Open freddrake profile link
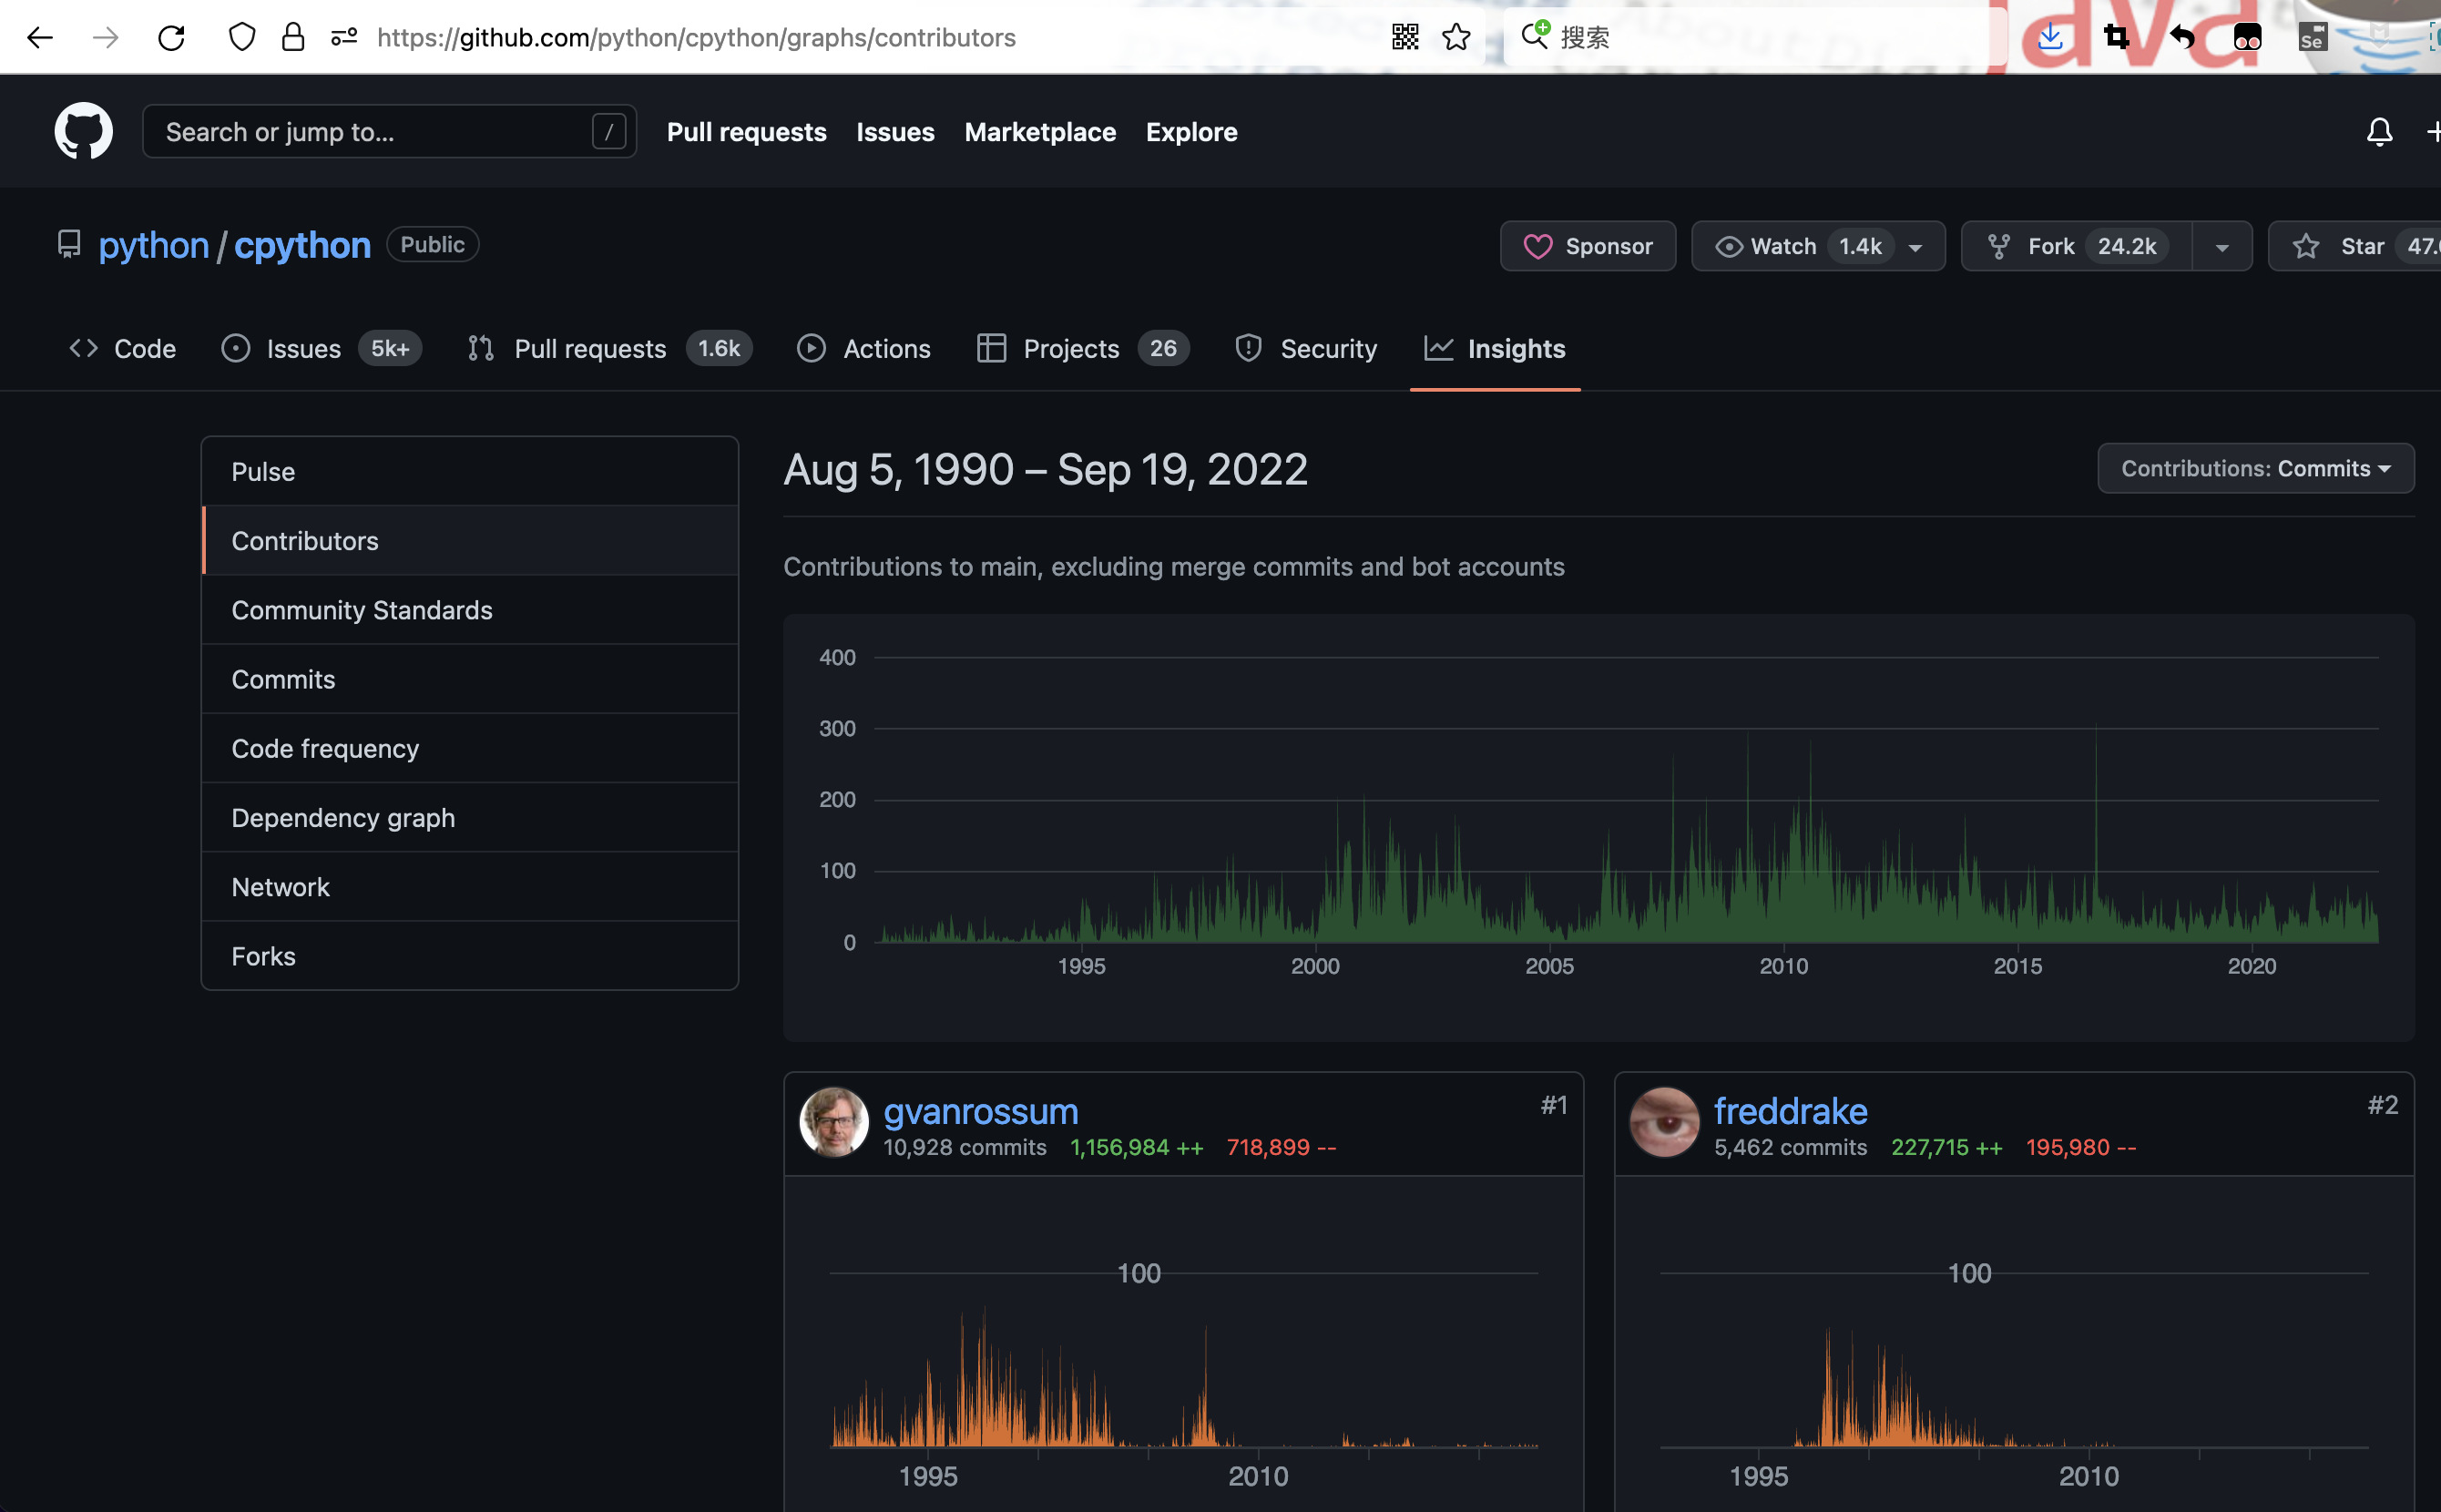Screen dimensions: 2441x1512 [x=1790, y=1111]
